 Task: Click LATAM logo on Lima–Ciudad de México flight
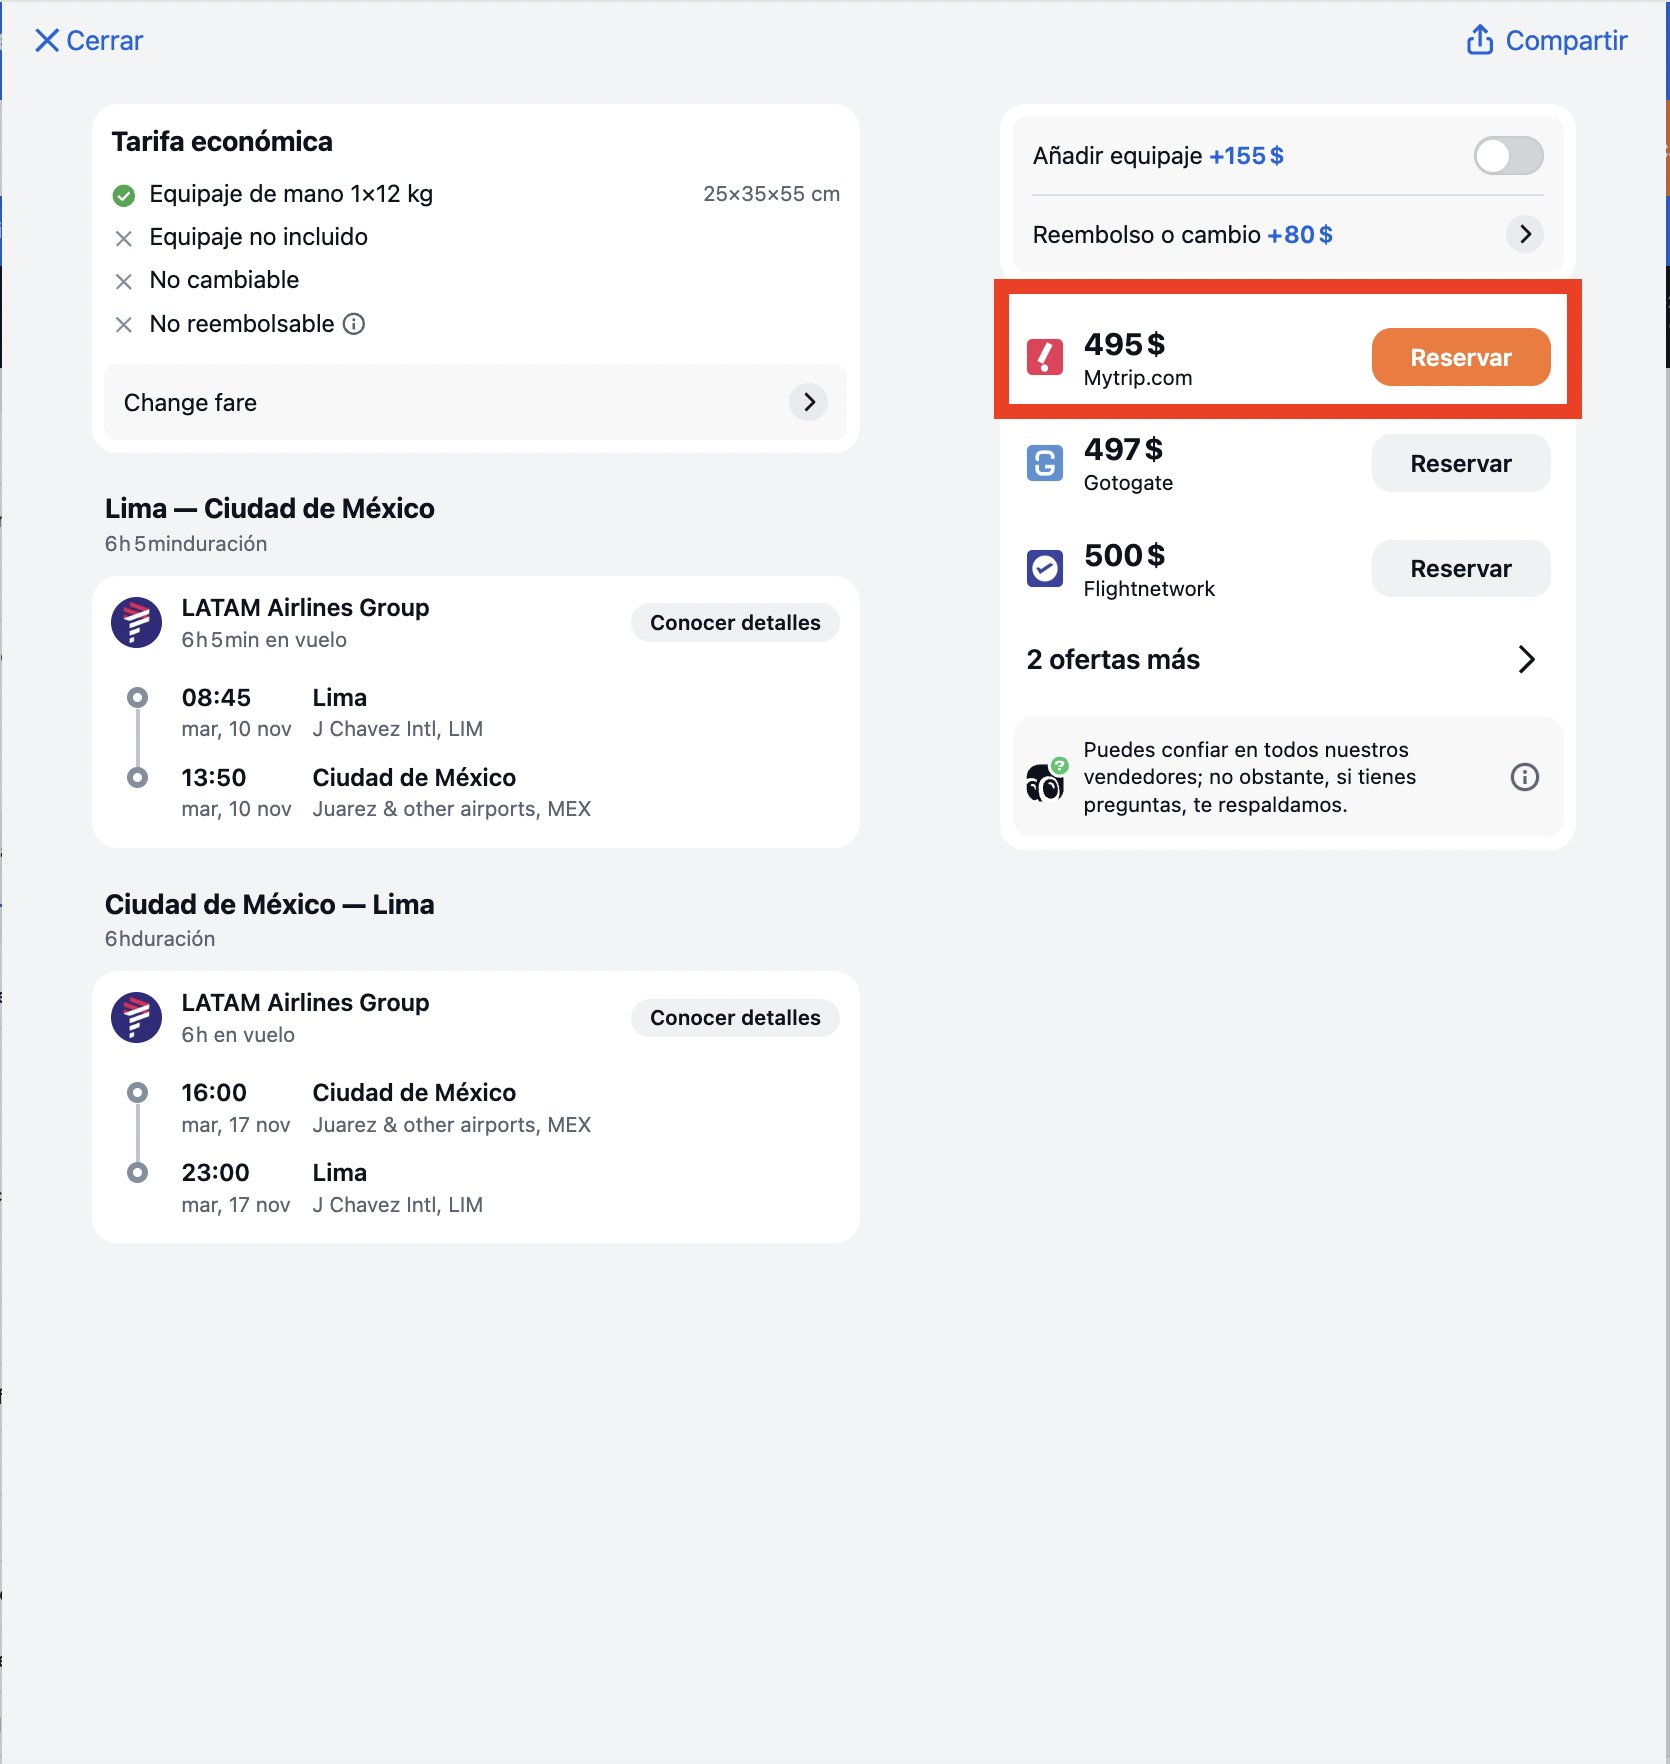137,623
